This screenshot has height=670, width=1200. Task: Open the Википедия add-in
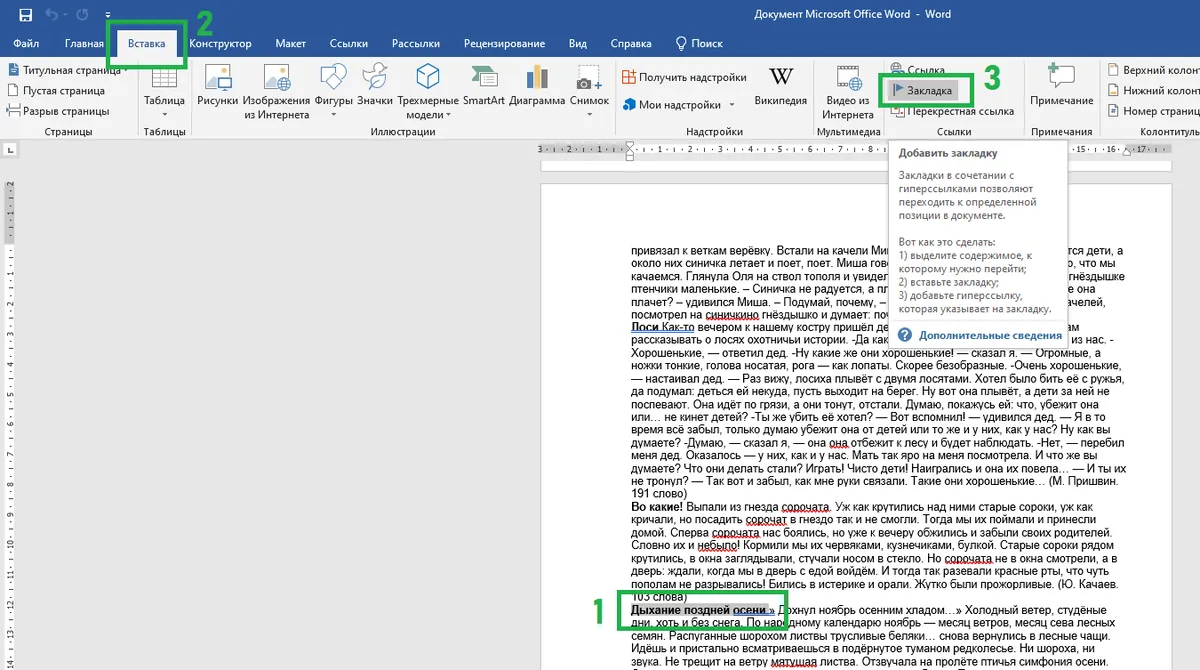click(781, 86)
